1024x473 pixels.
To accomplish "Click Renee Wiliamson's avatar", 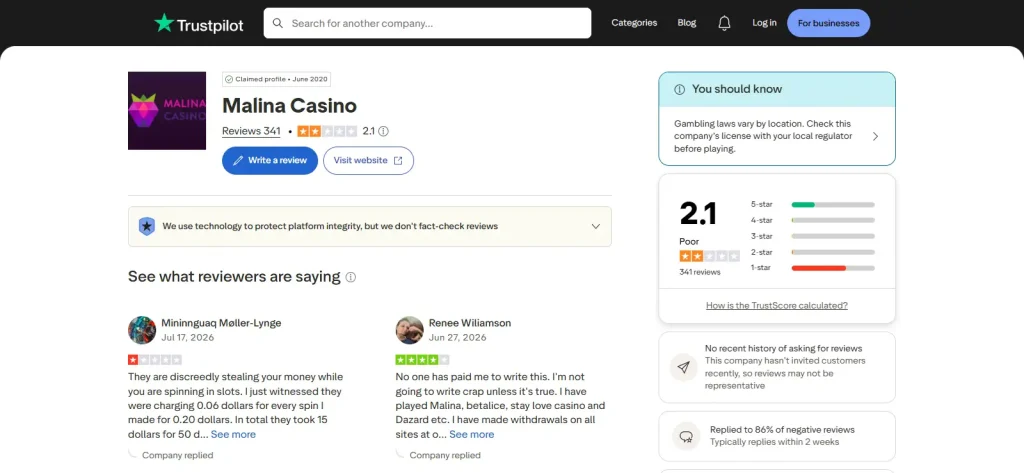I will 409,330.
